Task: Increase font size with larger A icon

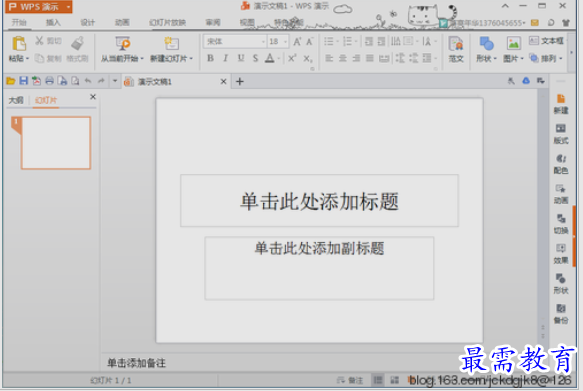Action: [297, 42]
